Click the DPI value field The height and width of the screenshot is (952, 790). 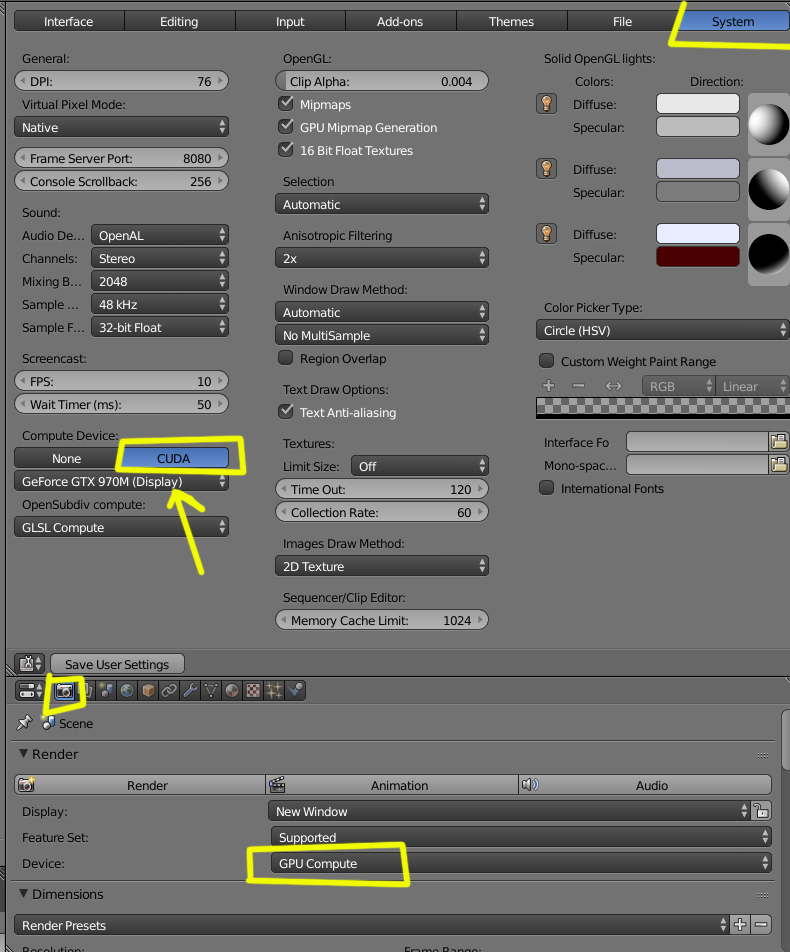tap(121, 81)
